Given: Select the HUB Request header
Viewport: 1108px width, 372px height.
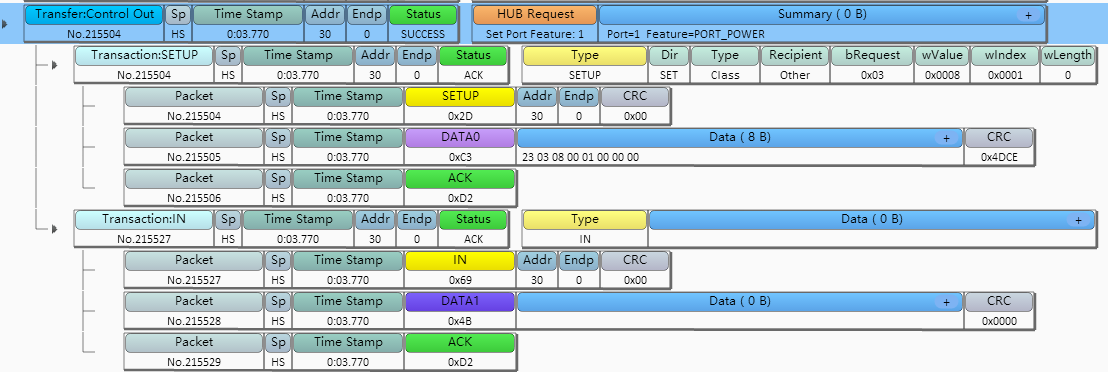Looking at the screenshot, I should pyautogui.click(x=535, y=14).
